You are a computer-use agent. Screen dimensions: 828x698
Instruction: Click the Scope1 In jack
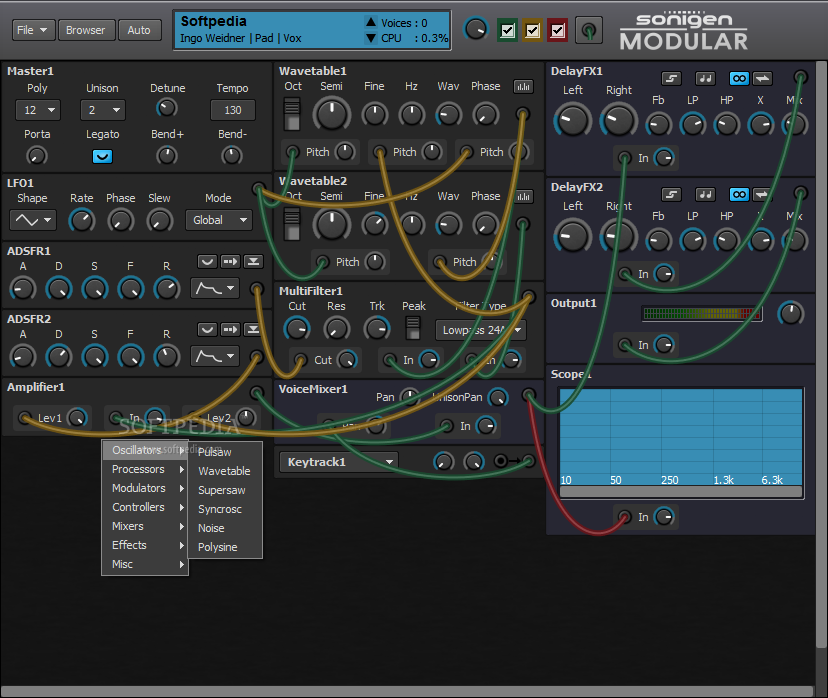[624, 516]
